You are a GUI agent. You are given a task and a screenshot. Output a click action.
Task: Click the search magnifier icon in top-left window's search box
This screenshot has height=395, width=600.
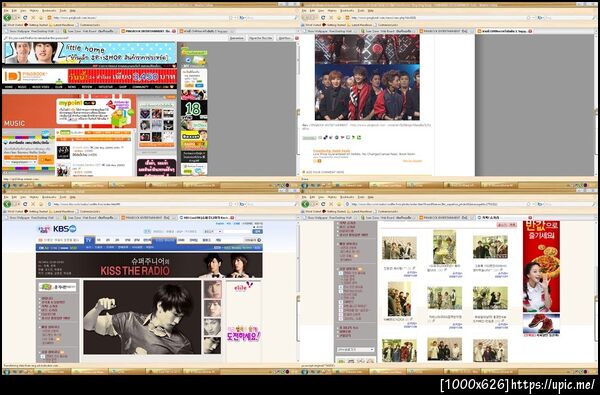pyautogui.click(x=296, y=18)
